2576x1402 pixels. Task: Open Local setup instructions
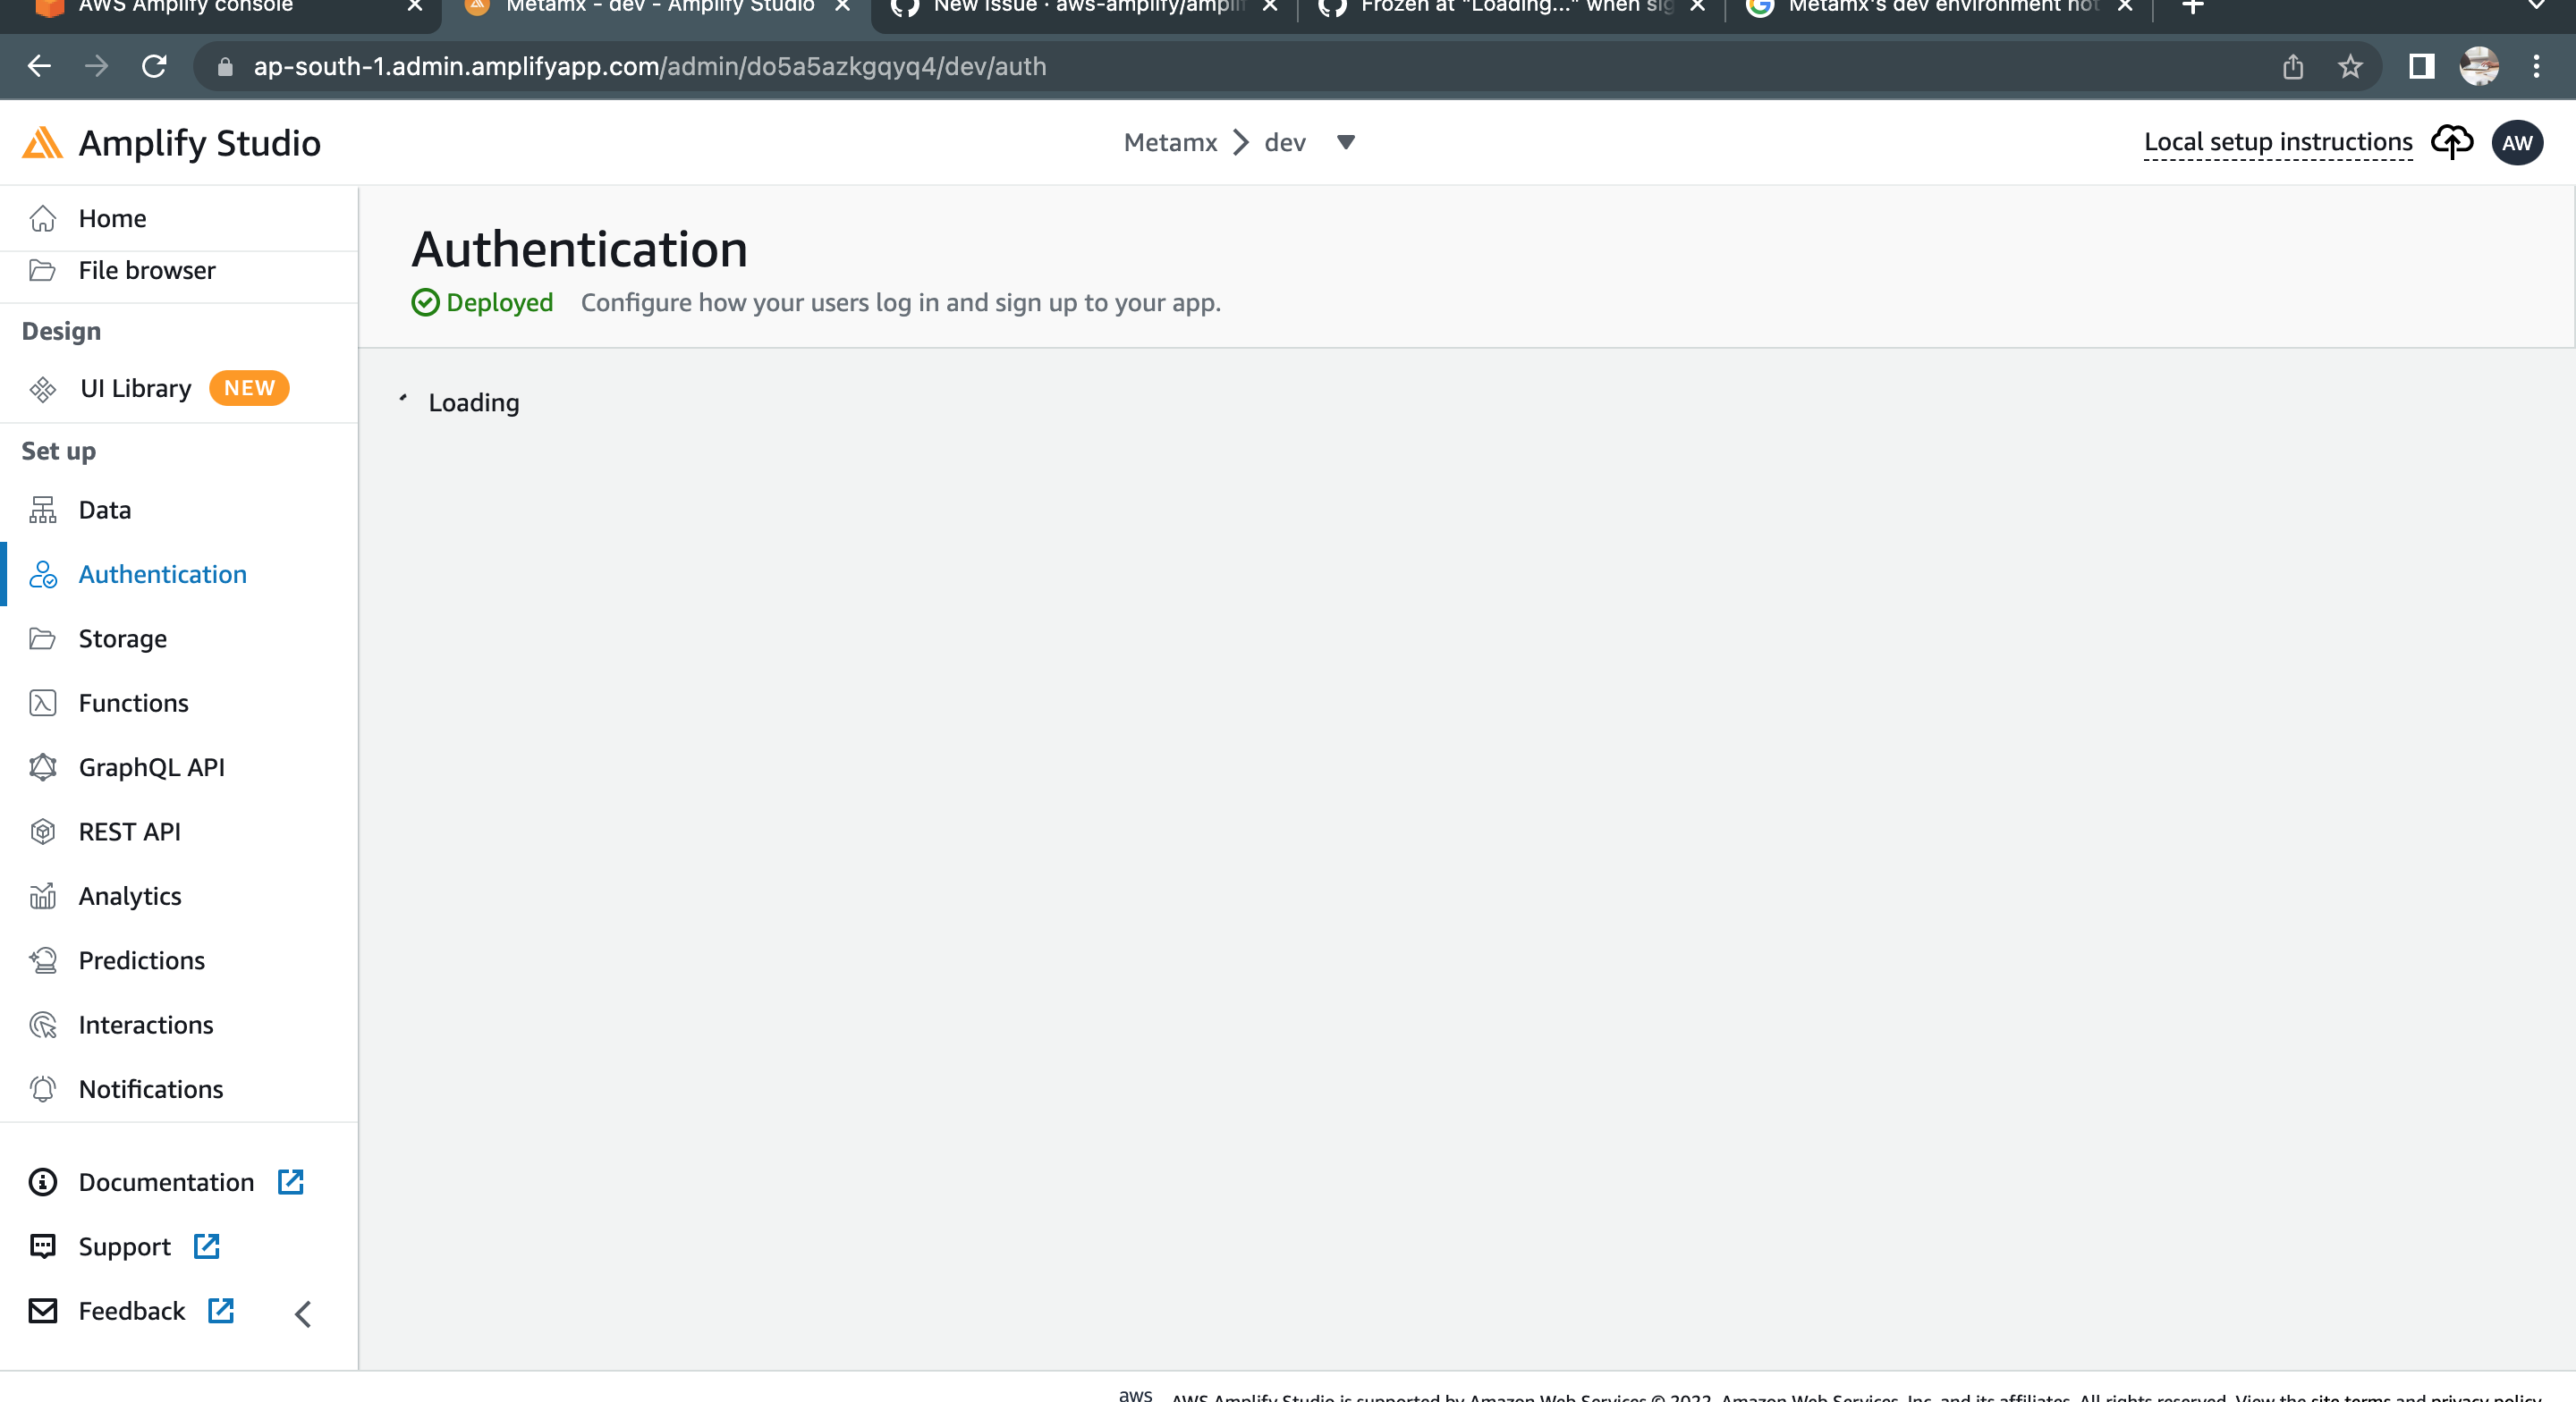pyautogui.click(x=2277, y=142)
